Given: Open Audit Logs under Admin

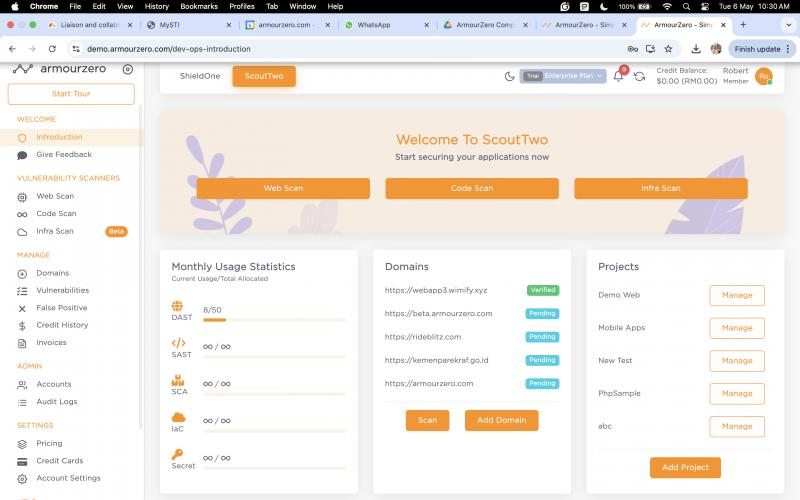Looking at the screenshot, I should coord(57,402).
